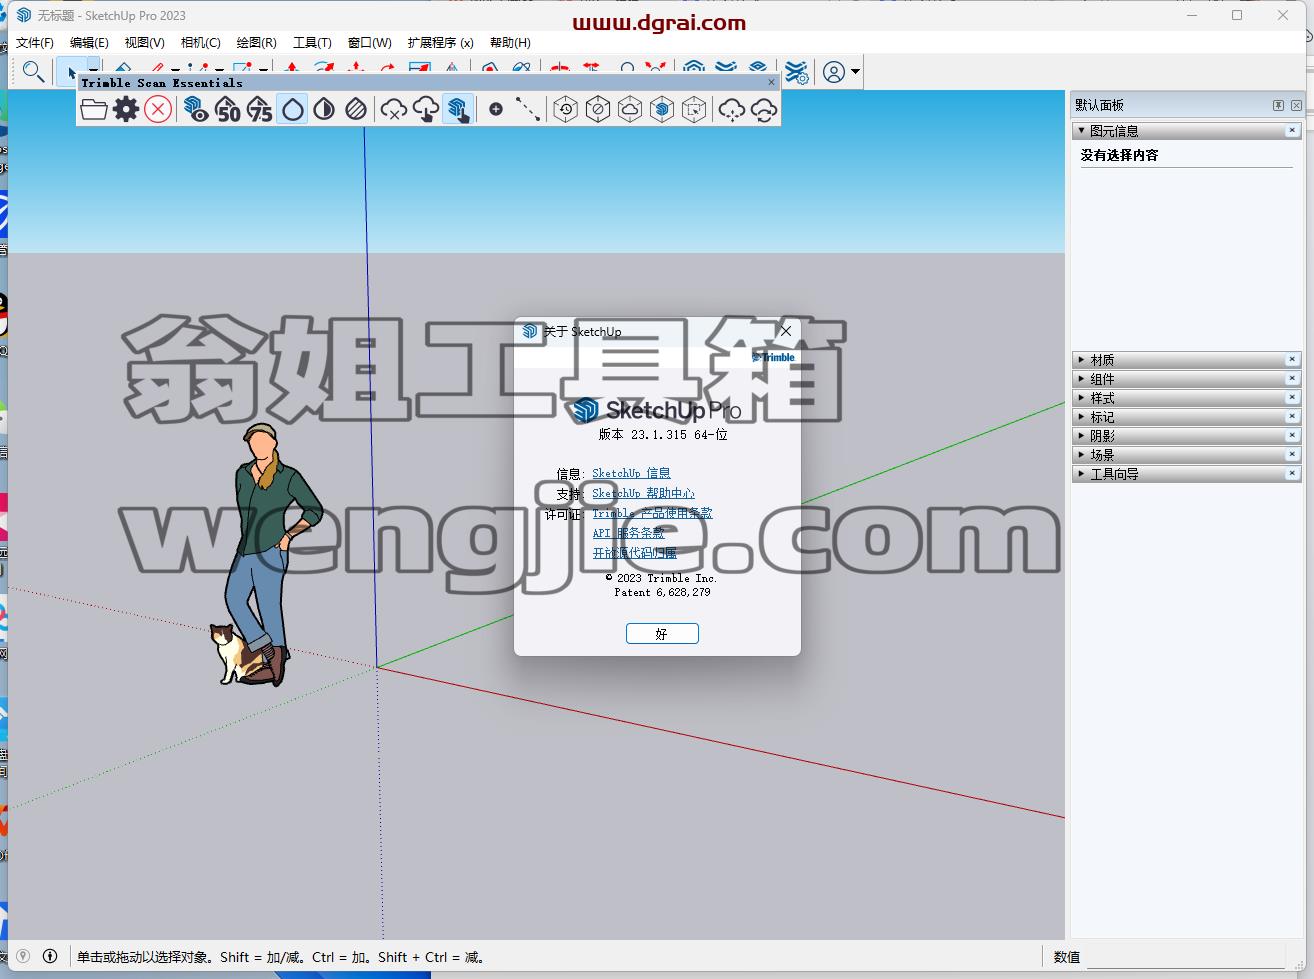This screenshot has width=1314, height=979.
Task: Open the 扩展程序 (x) menu
Action: click(x=440, y=42)
